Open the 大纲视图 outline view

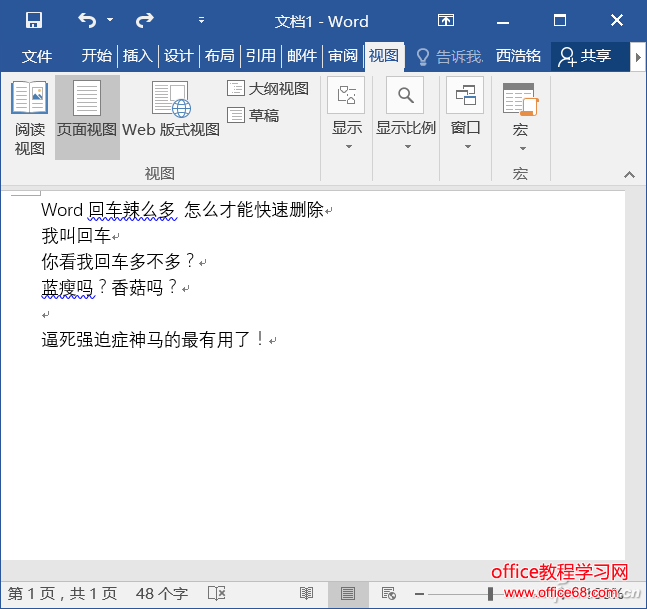[x=267, y=88]
